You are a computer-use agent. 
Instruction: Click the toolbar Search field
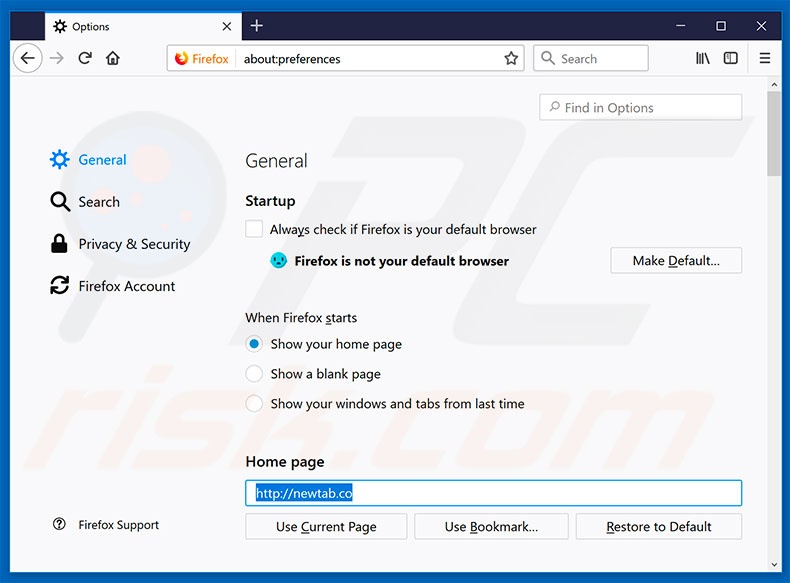click(x=590, y=58)
